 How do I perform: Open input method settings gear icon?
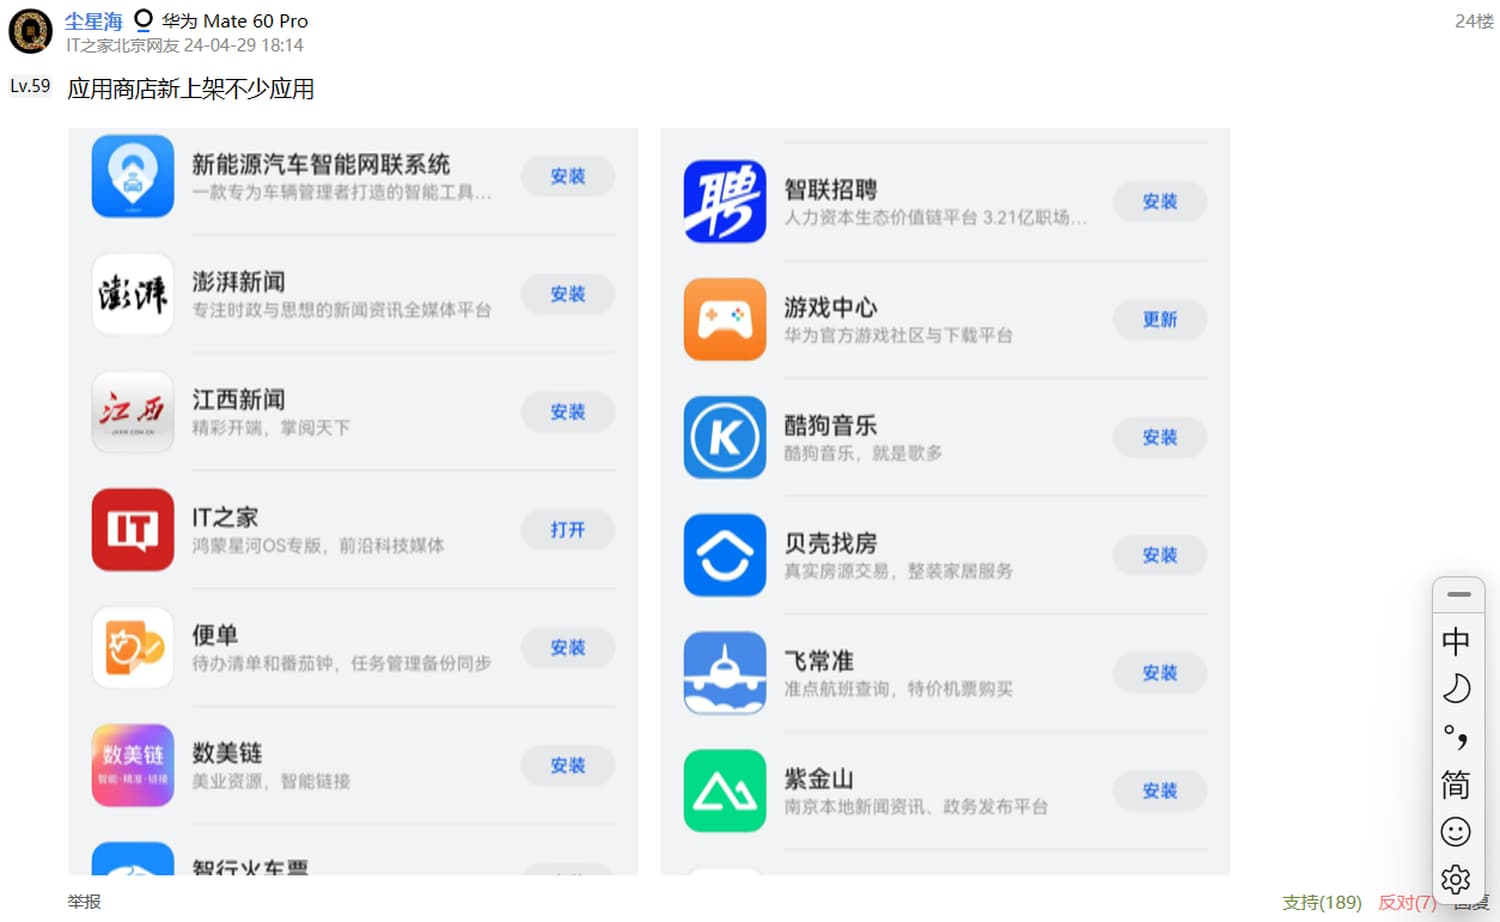tap(1456, 880)
